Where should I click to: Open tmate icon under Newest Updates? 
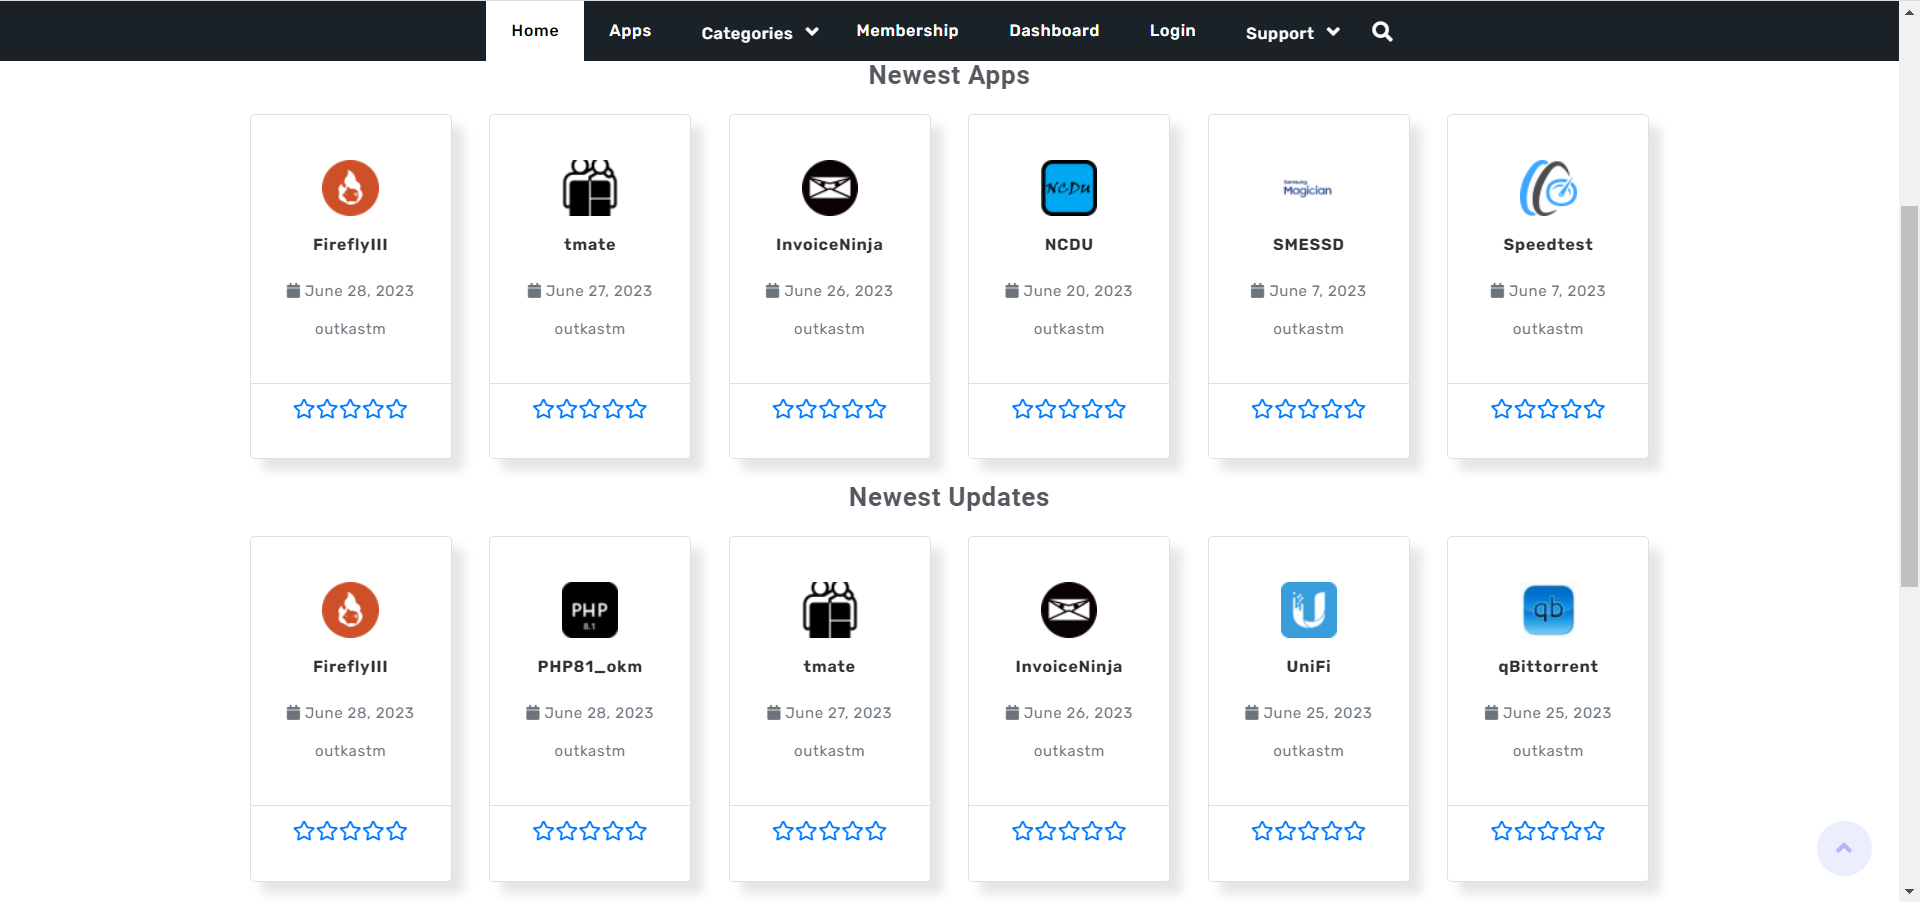click(829, 610)
